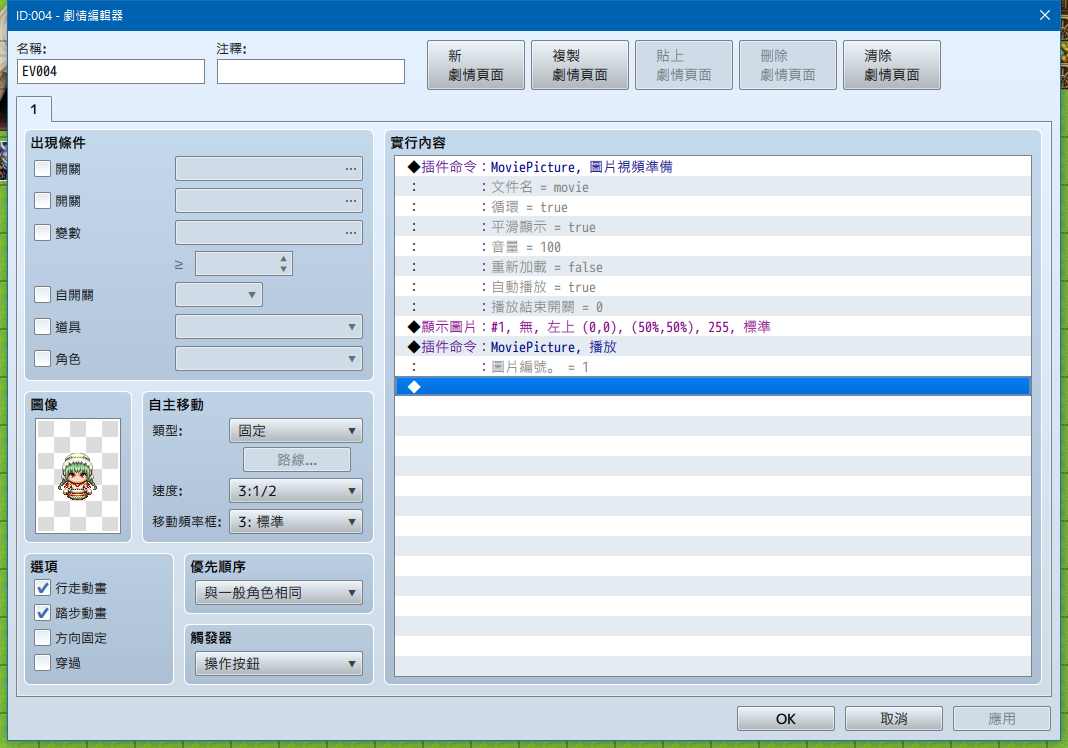
Task: Open the 觸發器 dropdown showing 操作按鈕
Action: [x=279, y=664]
